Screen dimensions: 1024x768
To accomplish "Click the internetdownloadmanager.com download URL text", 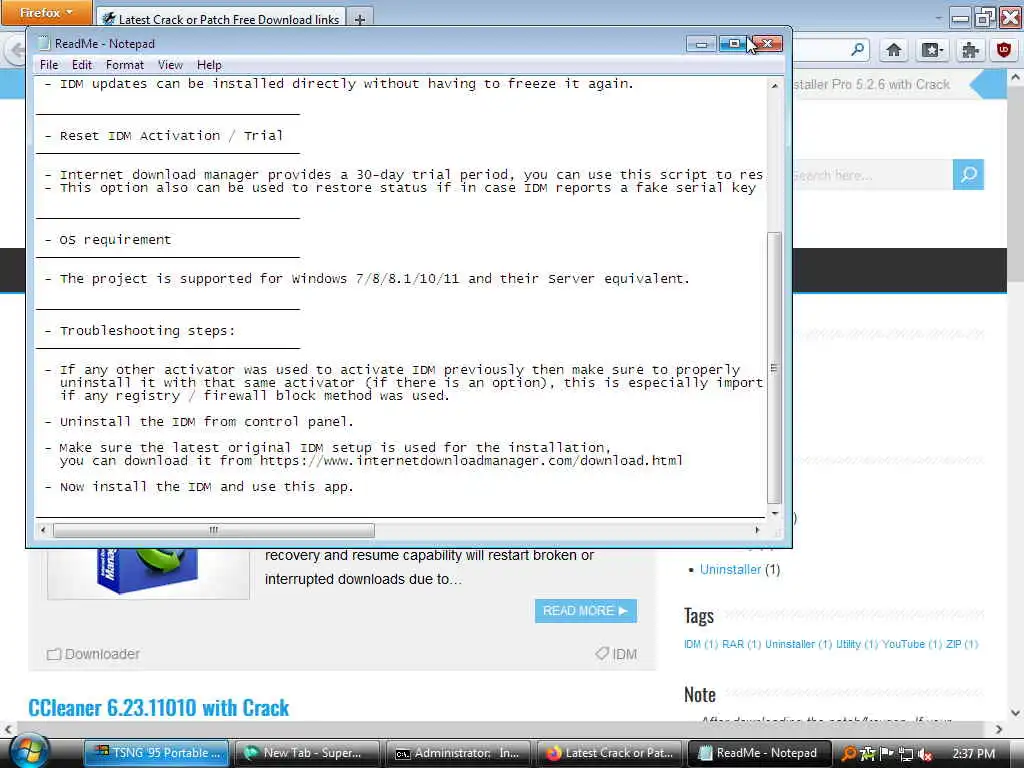I will tap(471, 461).
